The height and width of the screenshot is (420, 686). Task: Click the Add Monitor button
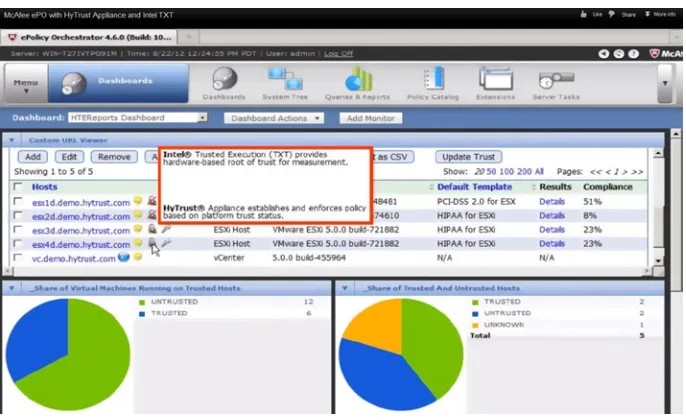371,118
